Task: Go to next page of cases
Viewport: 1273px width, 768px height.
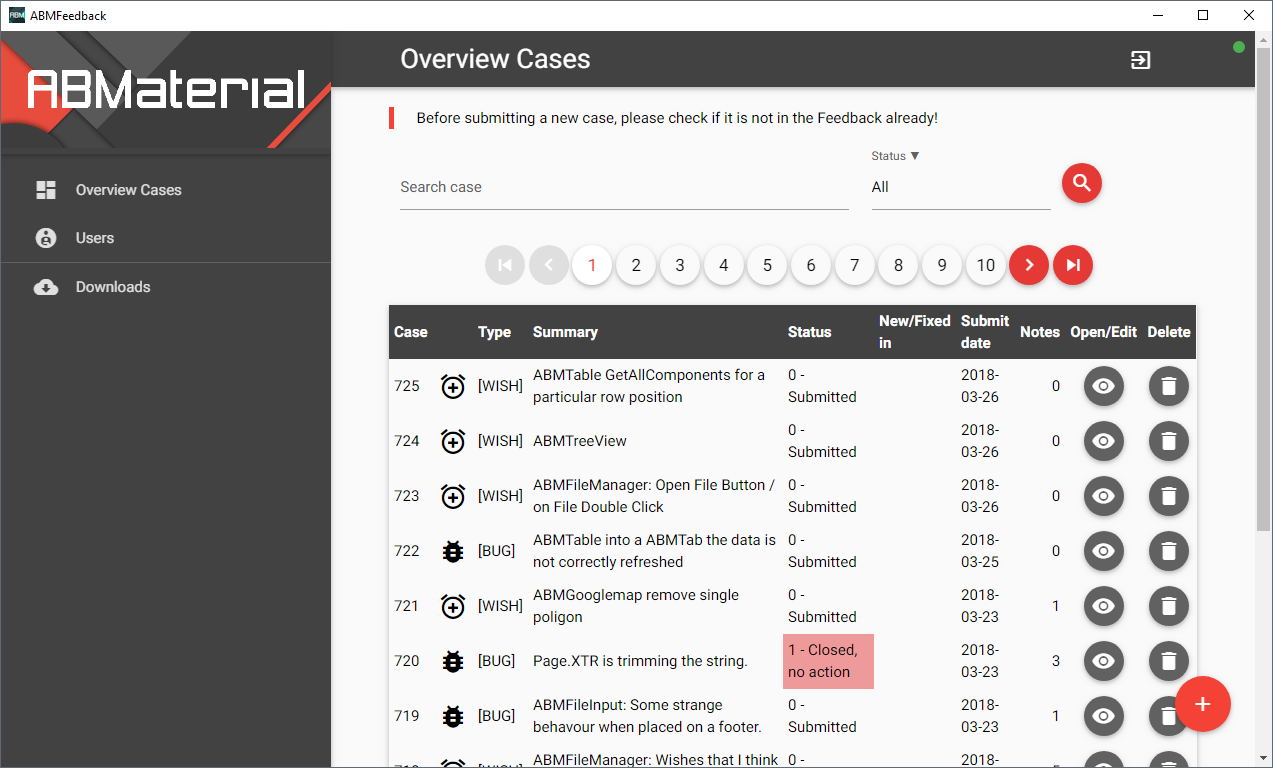Action: click(x=1029, y=265)
